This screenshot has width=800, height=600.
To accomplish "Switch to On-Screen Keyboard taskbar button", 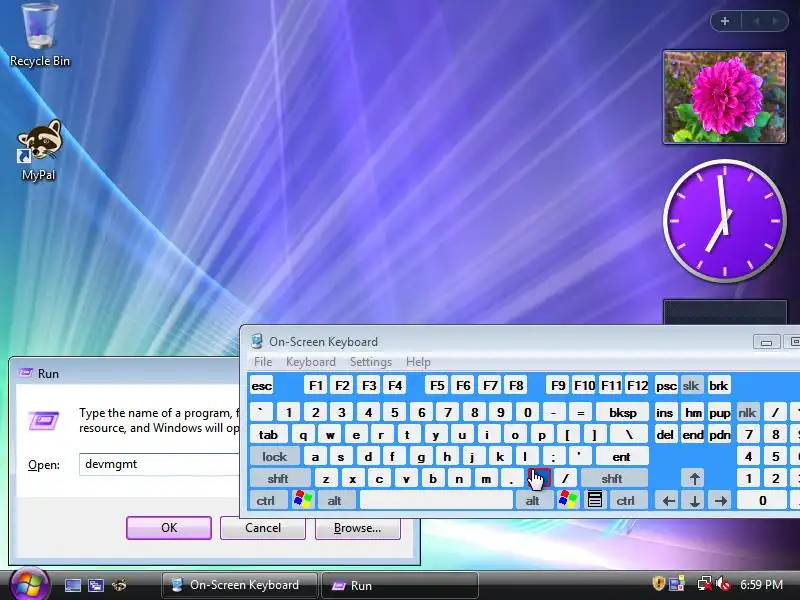I will click(x=239, y=585).
